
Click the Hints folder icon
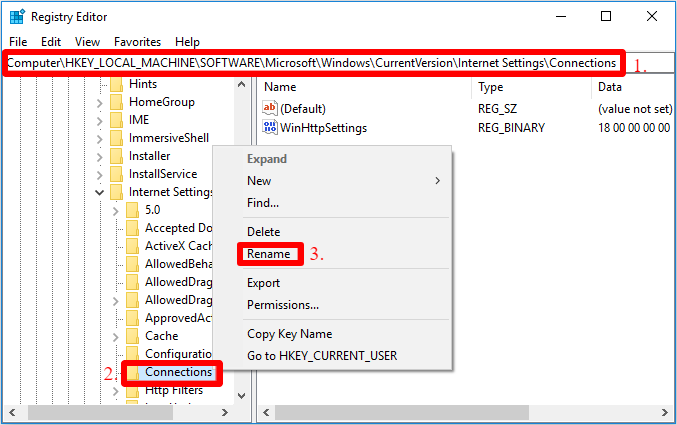click(x=117, y=84)
